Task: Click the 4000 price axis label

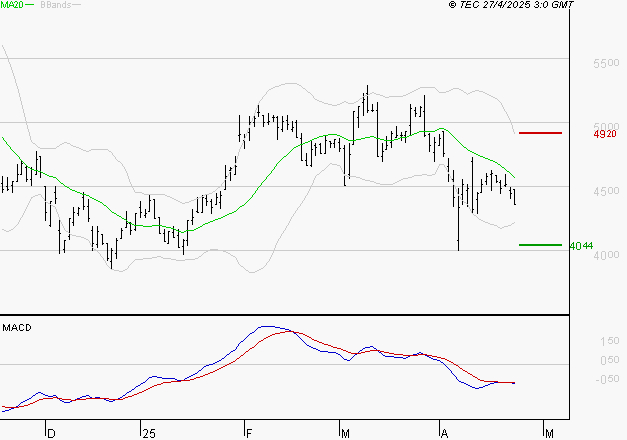Action: 606,255
